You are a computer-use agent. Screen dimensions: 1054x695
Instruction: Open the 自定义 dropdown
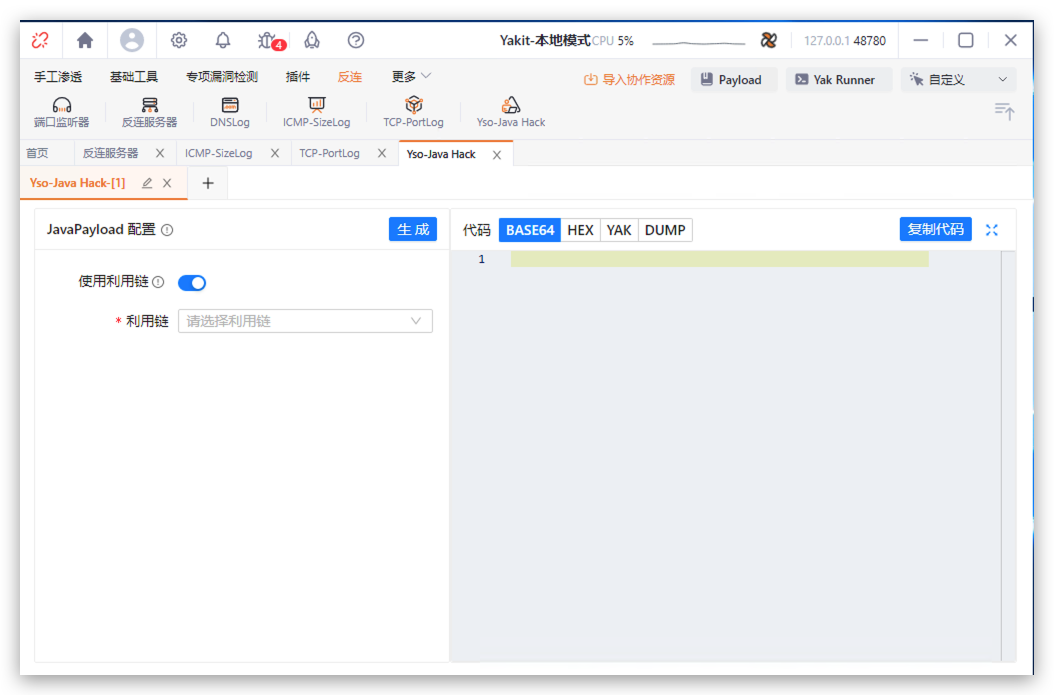(958, 80)
